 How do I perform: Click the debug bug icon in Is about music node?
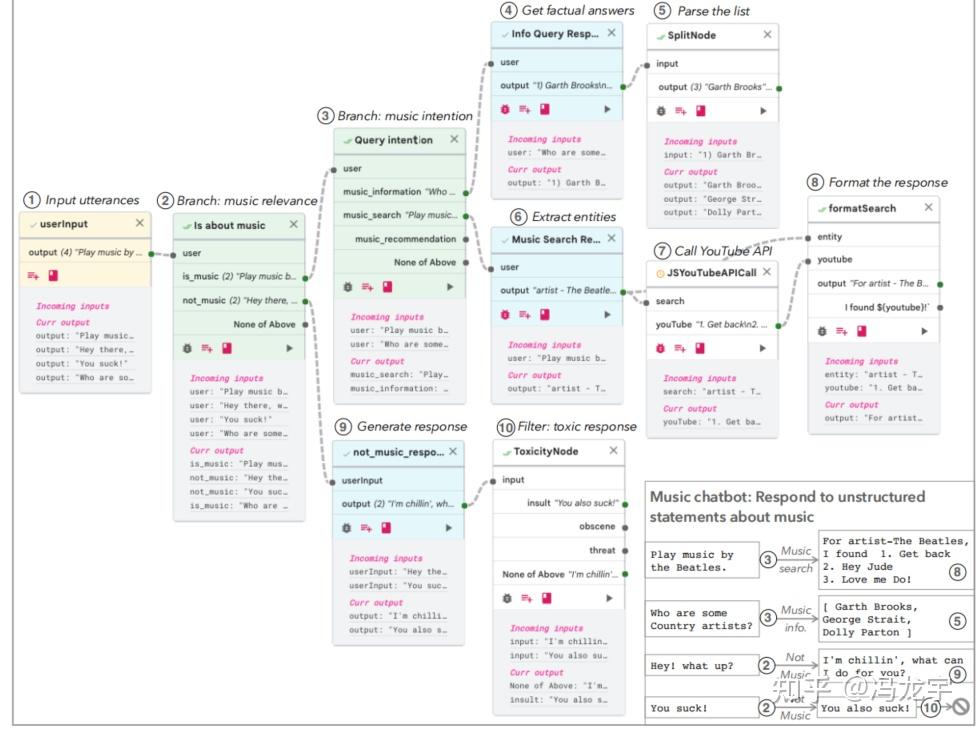click(x=187, y=349)
